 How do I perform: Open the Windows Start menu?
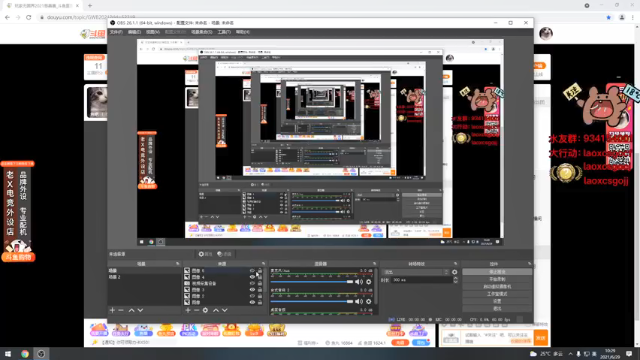pyautogui.click(x=8, y=353)
